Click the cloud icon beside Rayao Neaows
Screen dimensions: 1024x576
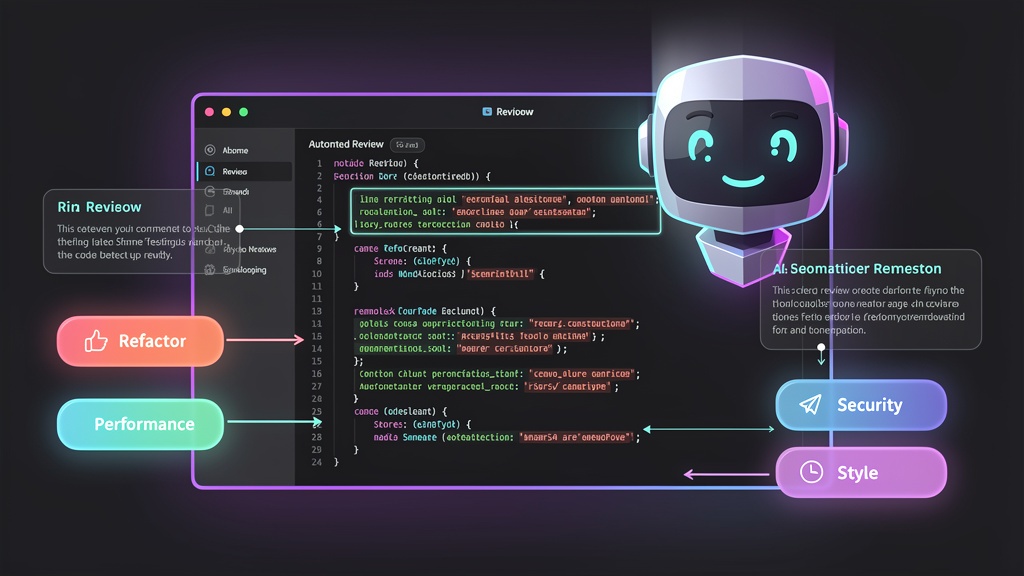pyautogui.click(x=210, y=249)
